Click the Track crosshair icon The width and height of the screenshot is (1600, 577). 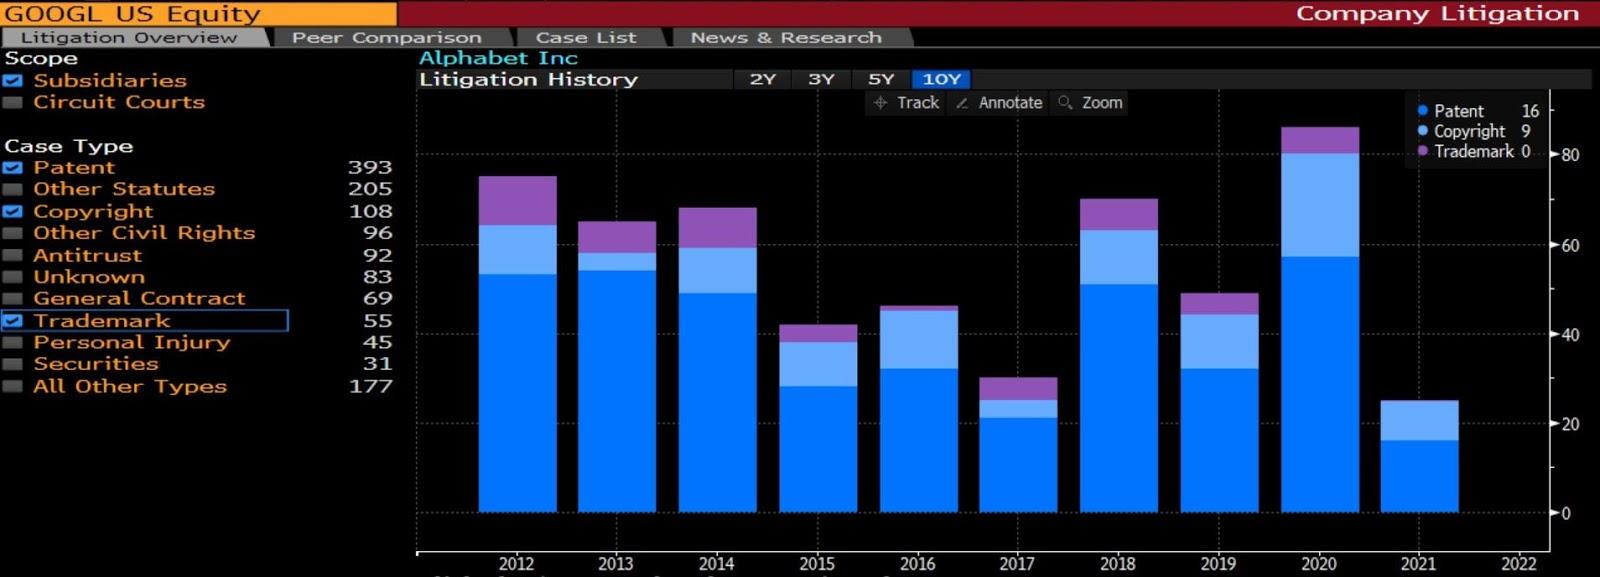click(x=880, y=103)
